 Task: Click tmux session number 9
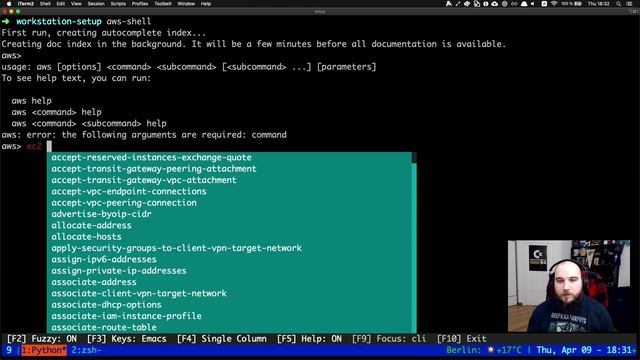pos(9,350)
